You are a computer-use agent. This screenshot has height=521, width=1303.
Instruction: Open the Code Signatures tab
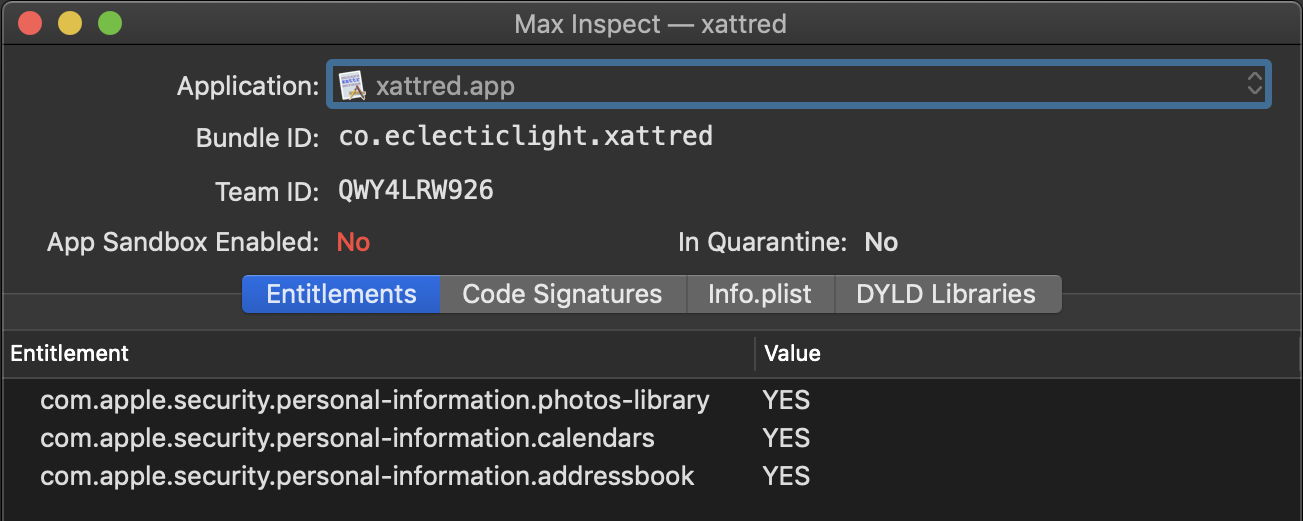[562, 294]
